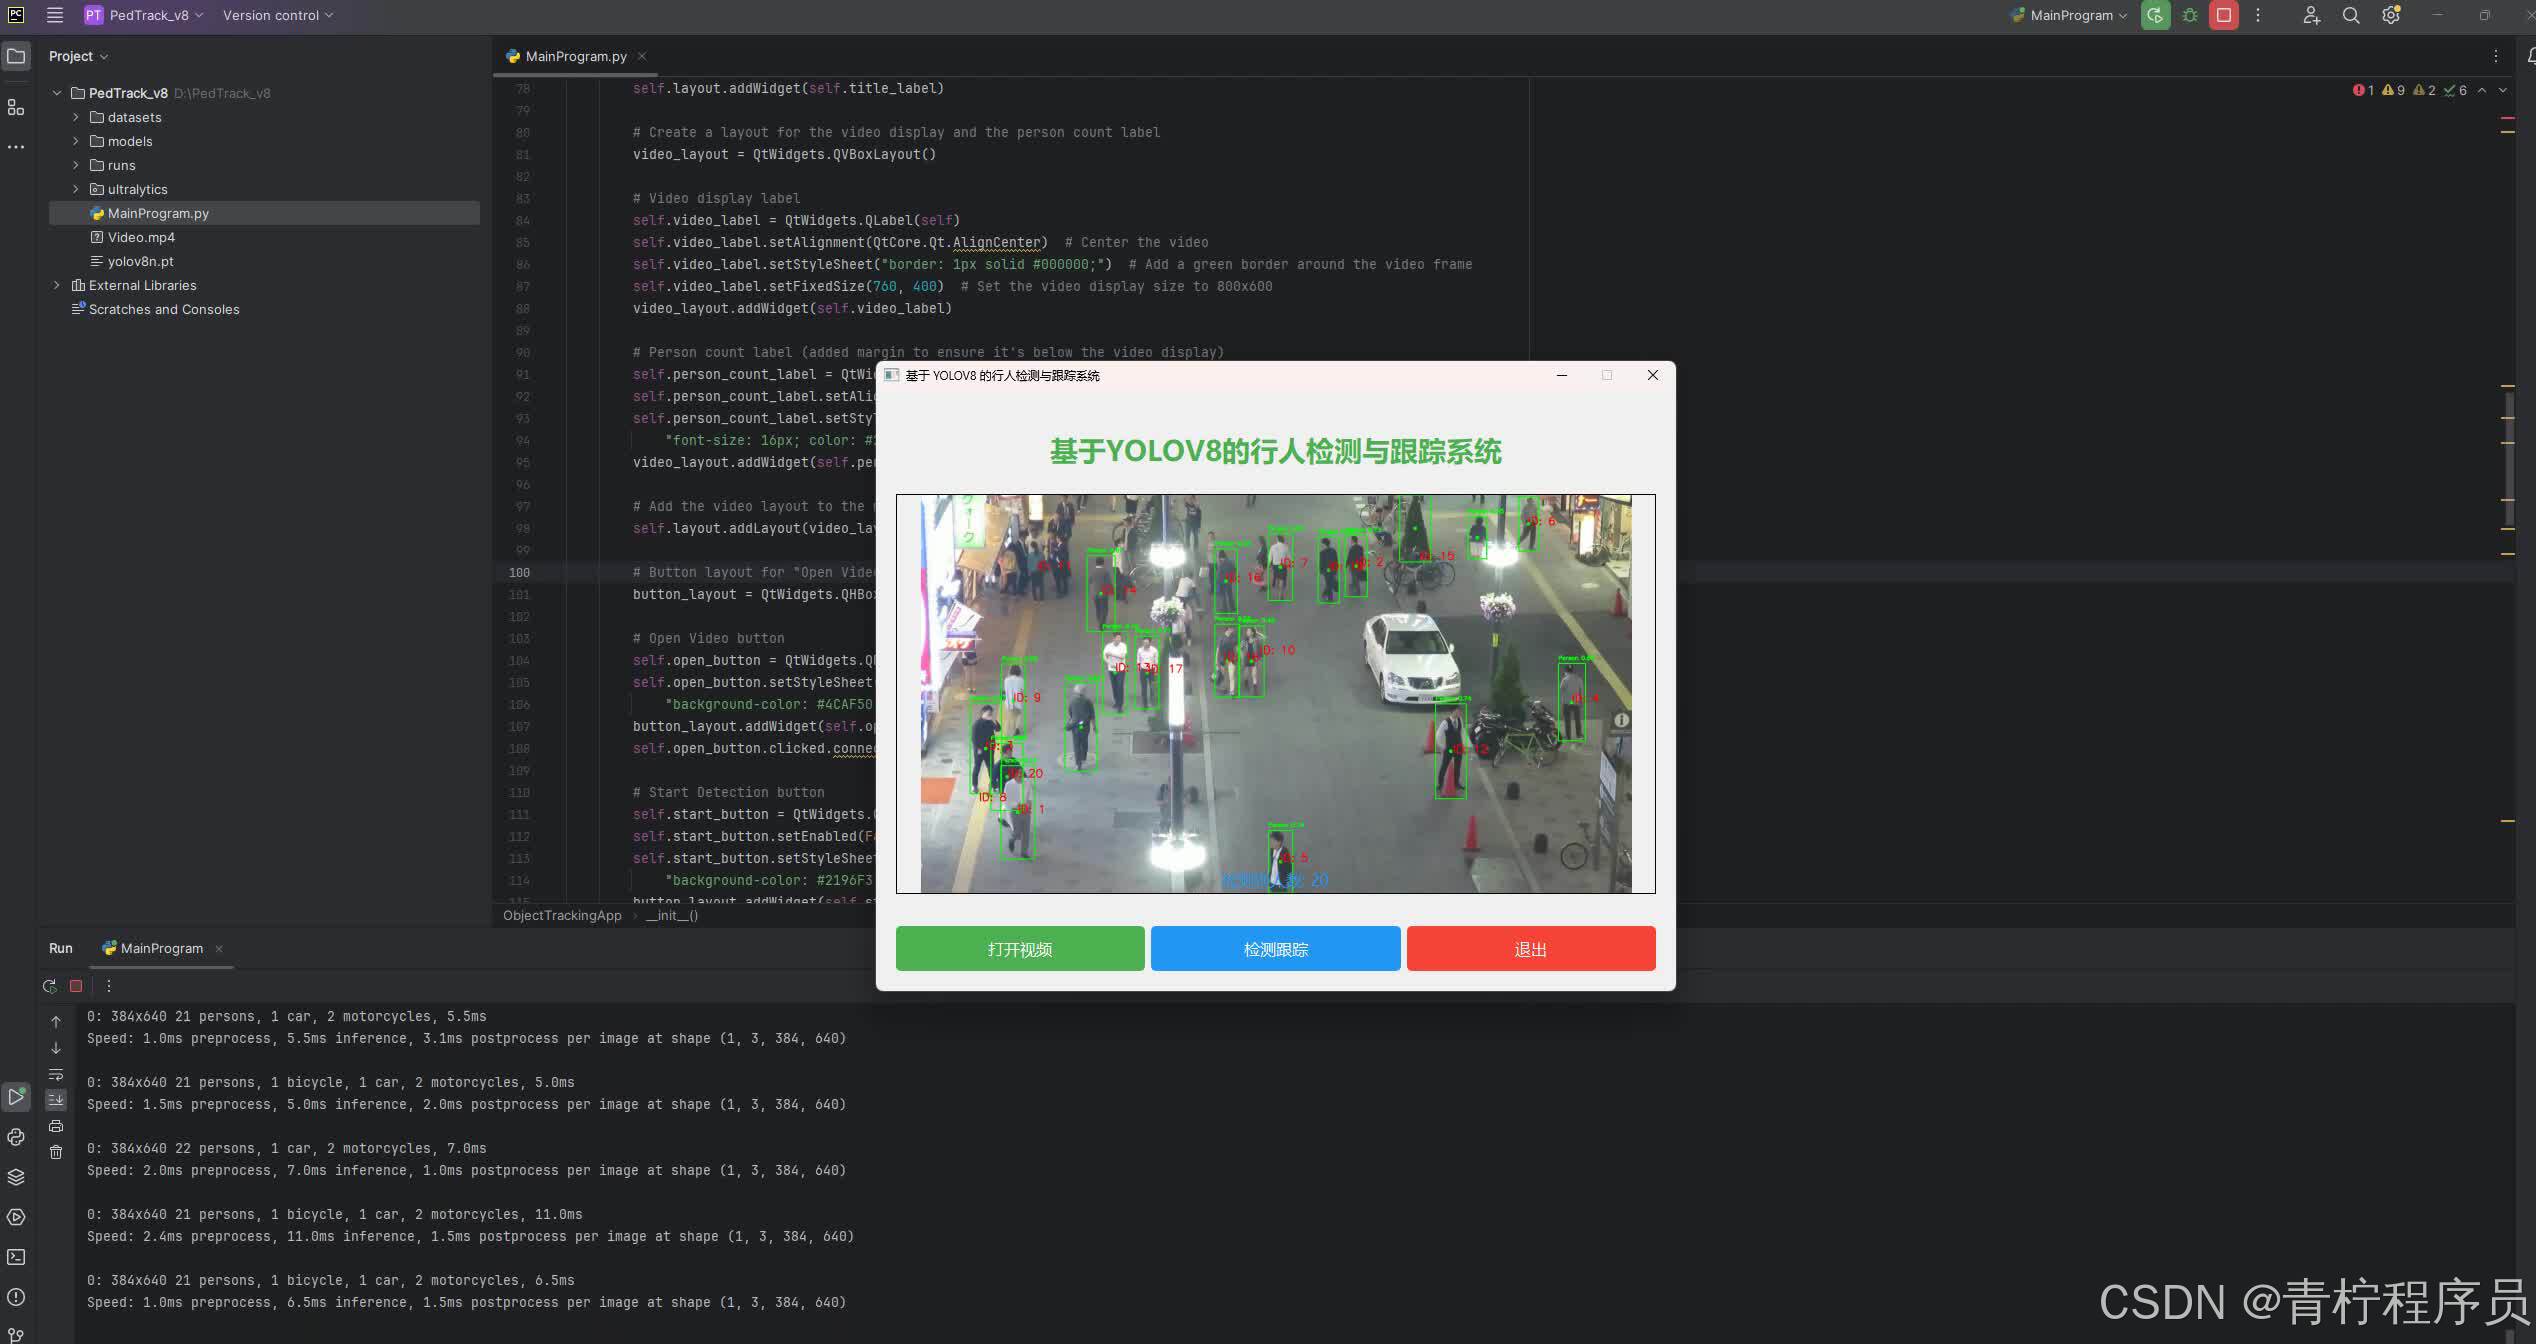Click the red 退出 button
The image size is (2536, 1344).
[x=1531, y=948]
